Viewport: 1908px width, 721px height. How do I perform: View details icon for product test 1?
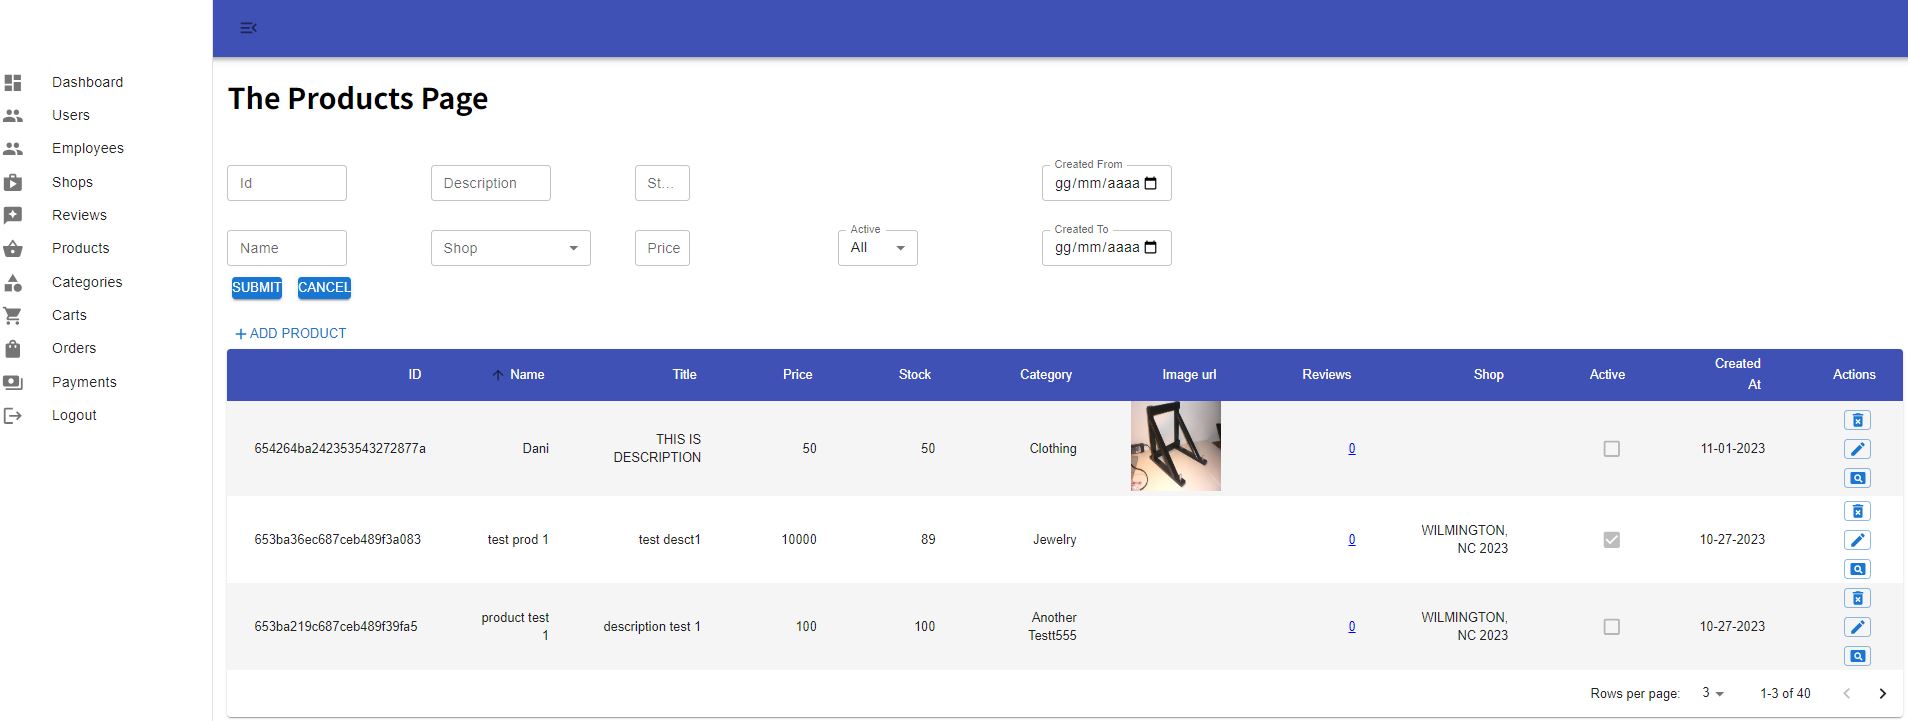coord(1857,656)
